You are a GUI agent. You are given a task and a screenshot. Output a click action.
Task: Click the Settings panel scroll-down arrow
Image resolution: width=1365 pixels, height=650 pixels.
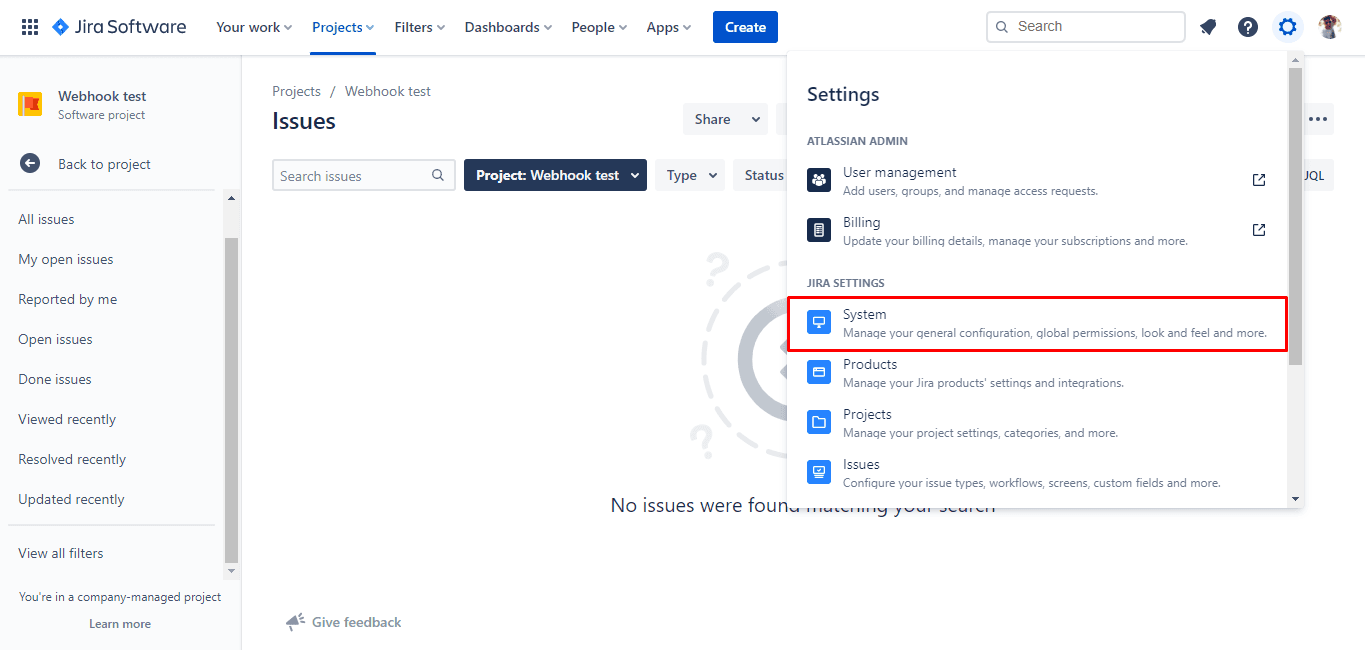pos(1295,498)
